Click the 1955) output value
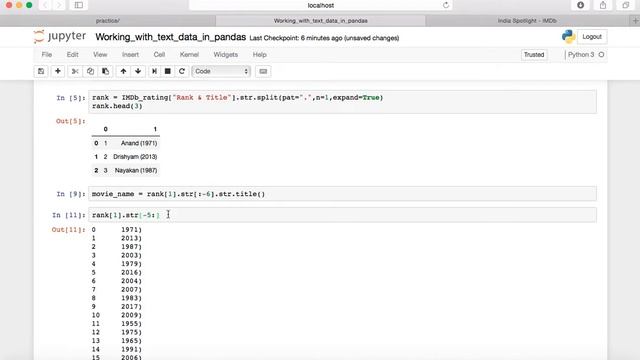Screen dimensions: 640x360 131,324
